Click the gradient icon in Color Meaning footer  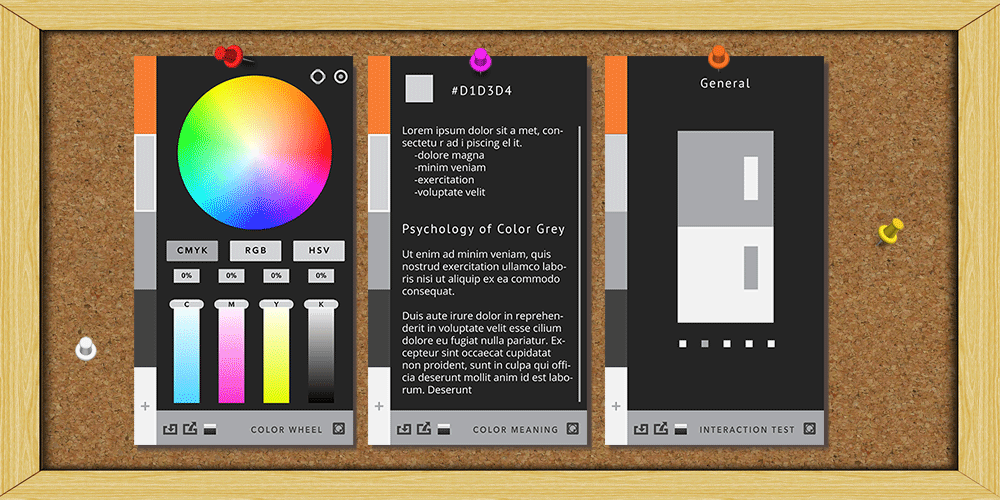(x=443, y=430)
